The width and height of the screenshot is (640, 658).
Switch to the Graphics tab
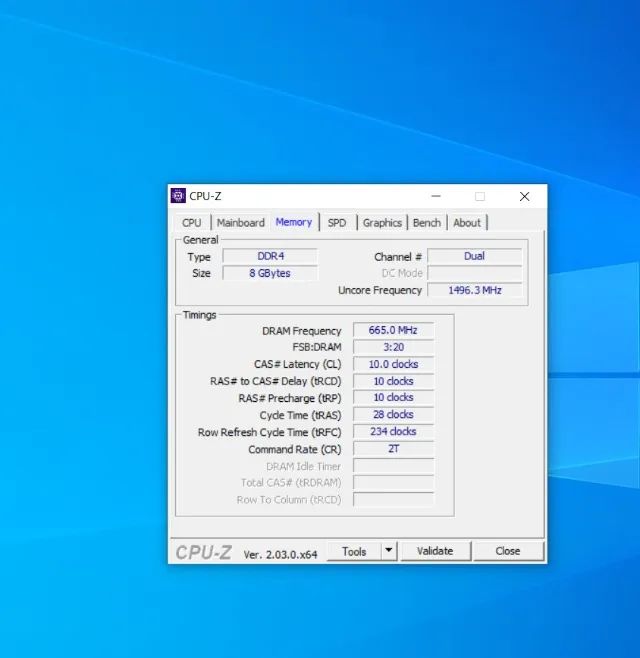[x=382, y=222]
